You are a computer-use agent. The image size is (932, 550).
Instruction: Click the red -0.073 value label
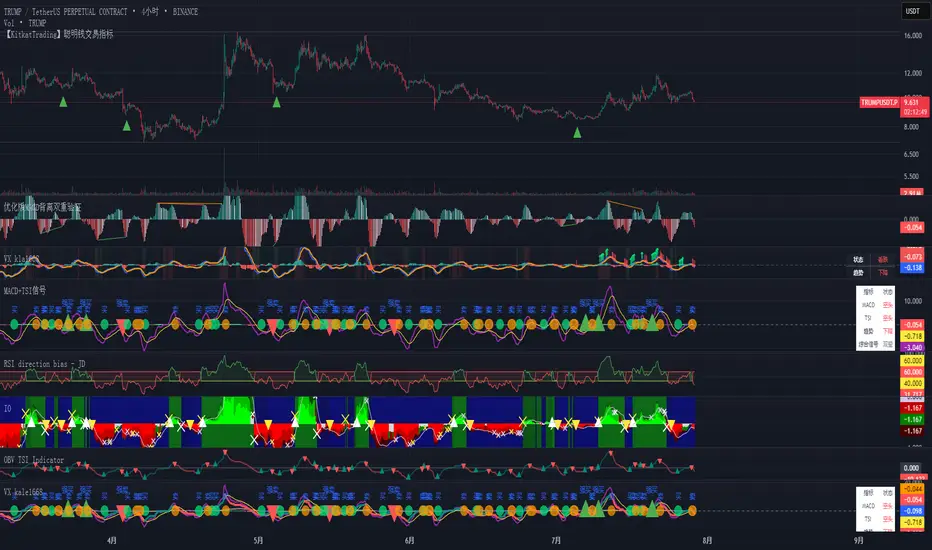pyautogui.click(x=912, y=257)
